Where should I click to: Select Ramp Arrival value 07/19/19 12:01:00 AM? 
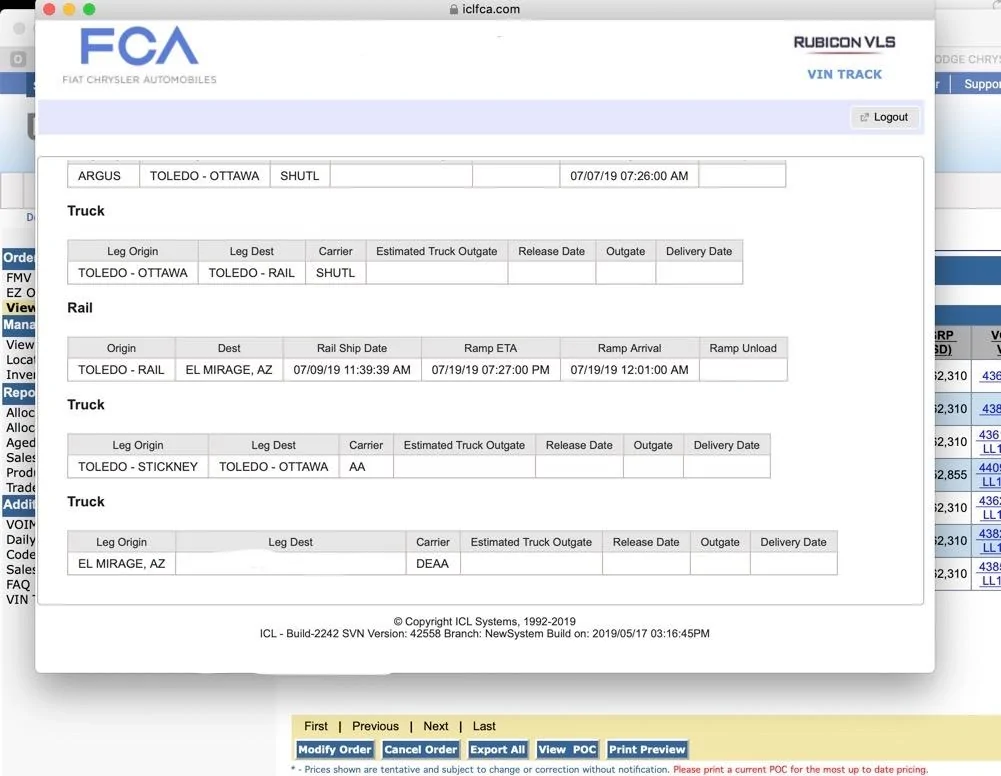click(629, 369)
